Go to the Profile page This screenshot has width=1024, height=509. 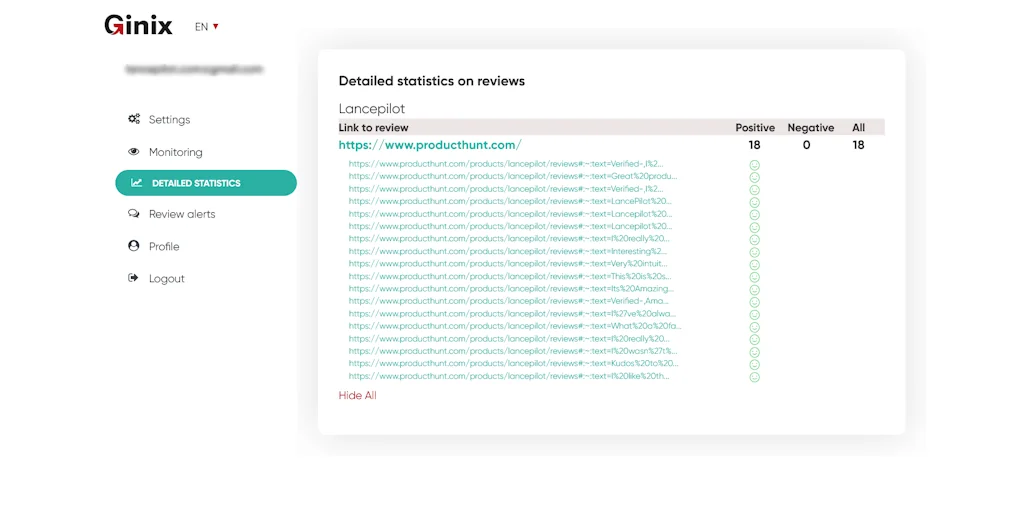tap(154, 246)
